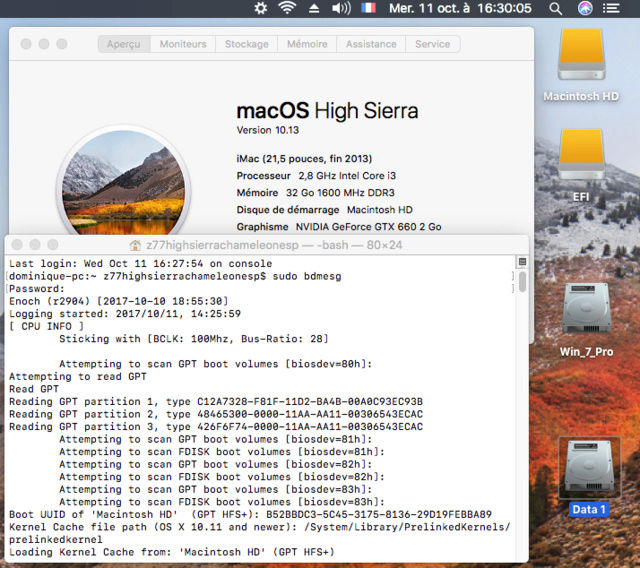Open Notification Center list icon
The height and width of the screenshot is (568, 640).
point(611,8)
